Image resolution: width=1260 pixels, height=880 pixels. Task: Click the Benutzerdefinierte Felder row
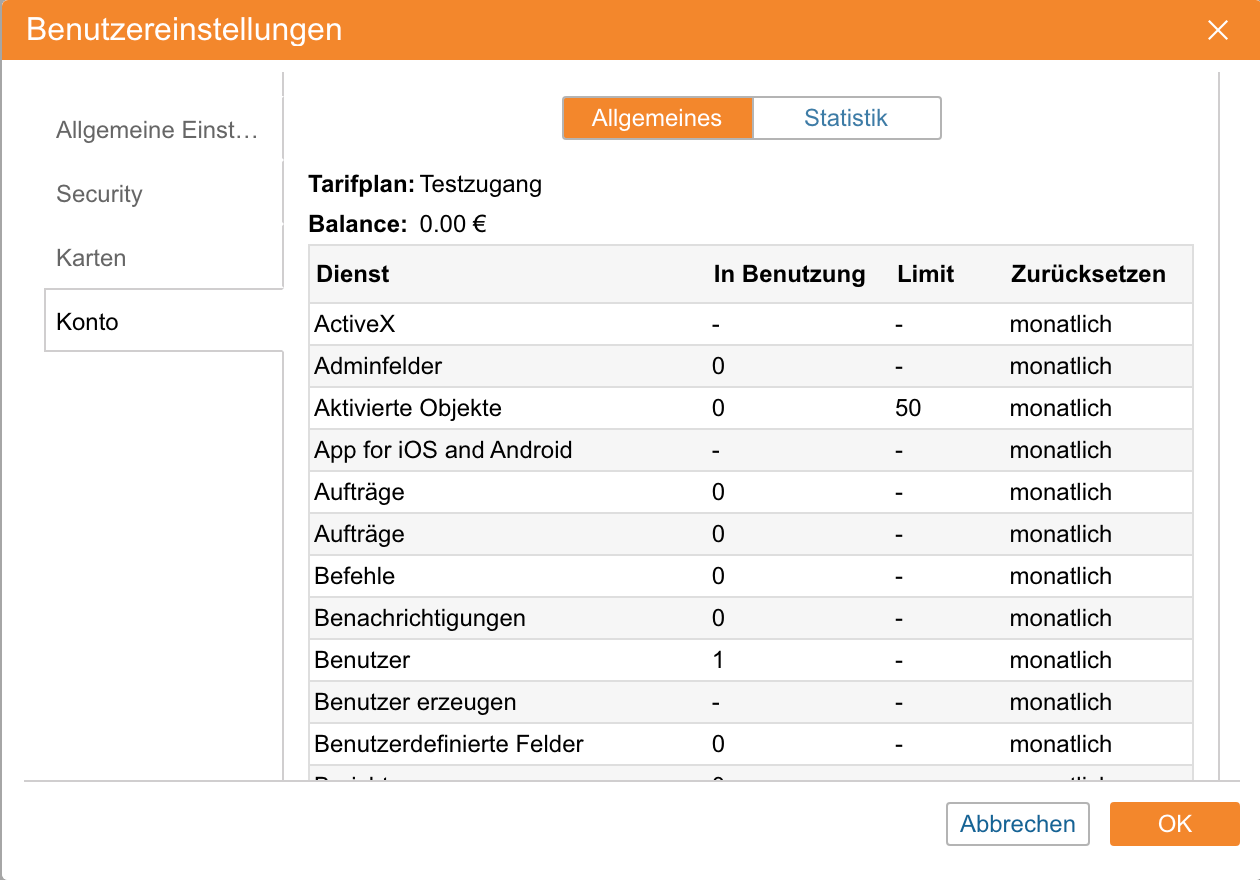449,744
